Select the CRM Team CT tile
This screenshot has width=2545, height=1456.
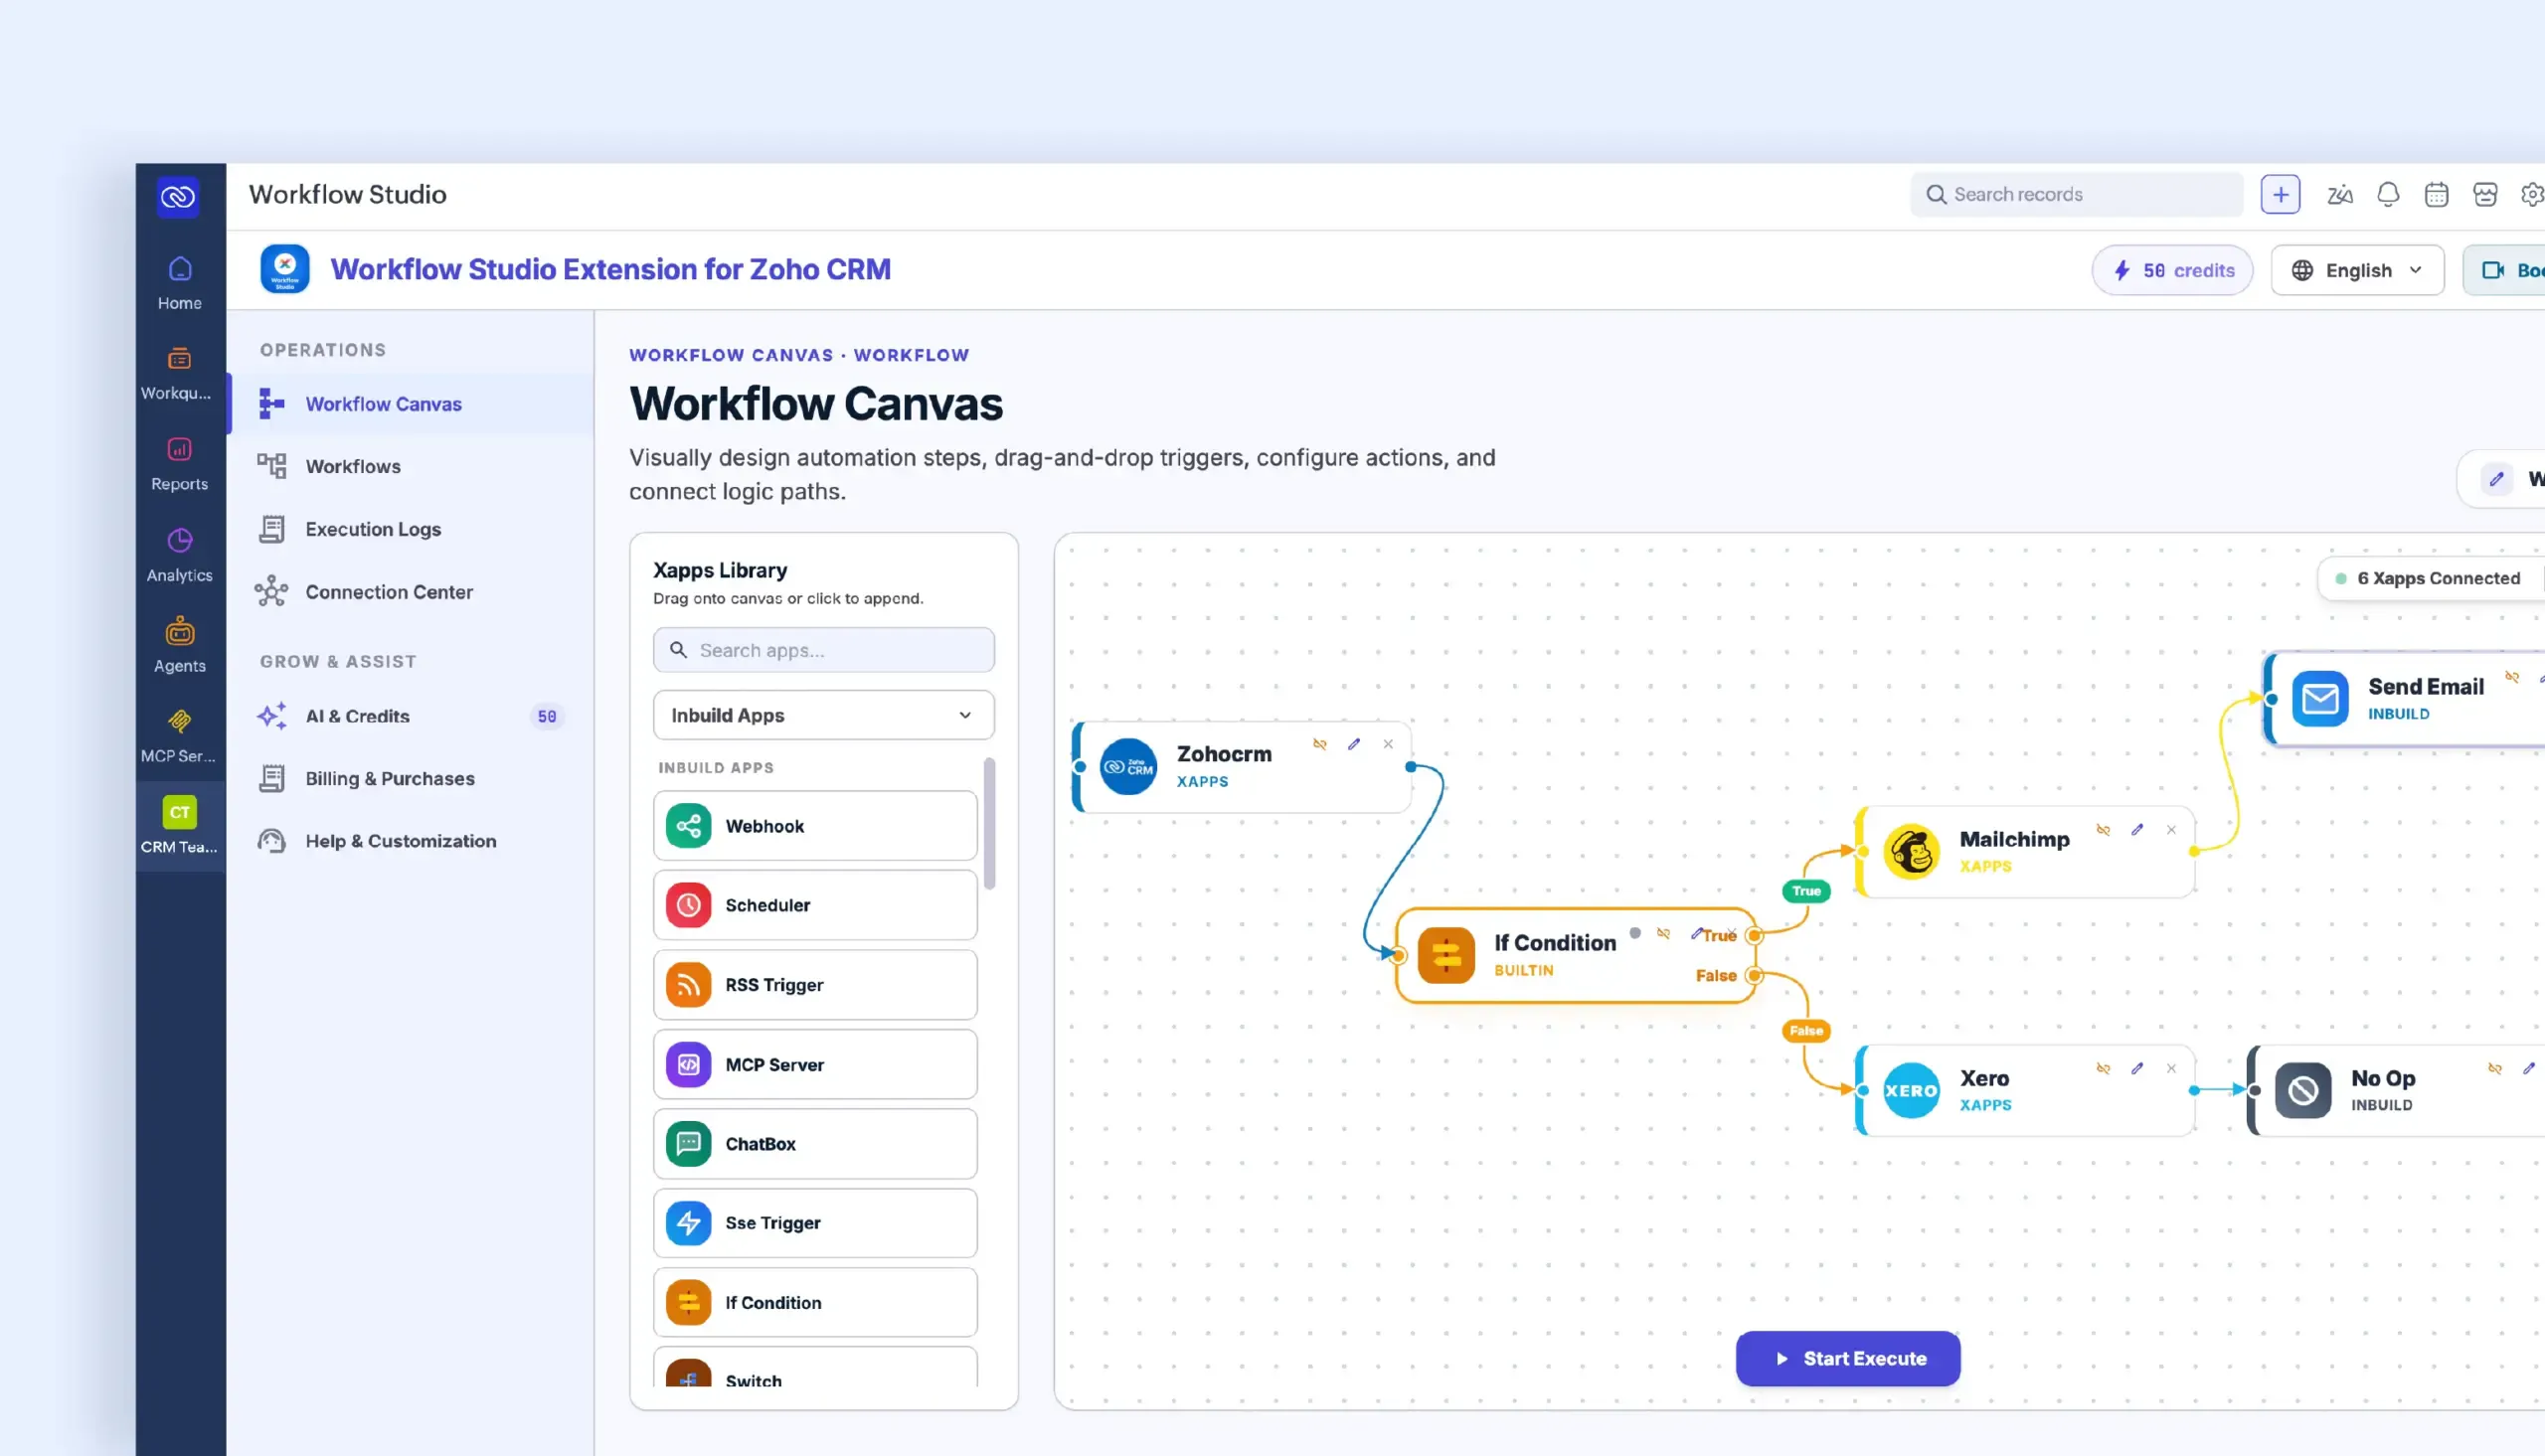click(179, 826)
